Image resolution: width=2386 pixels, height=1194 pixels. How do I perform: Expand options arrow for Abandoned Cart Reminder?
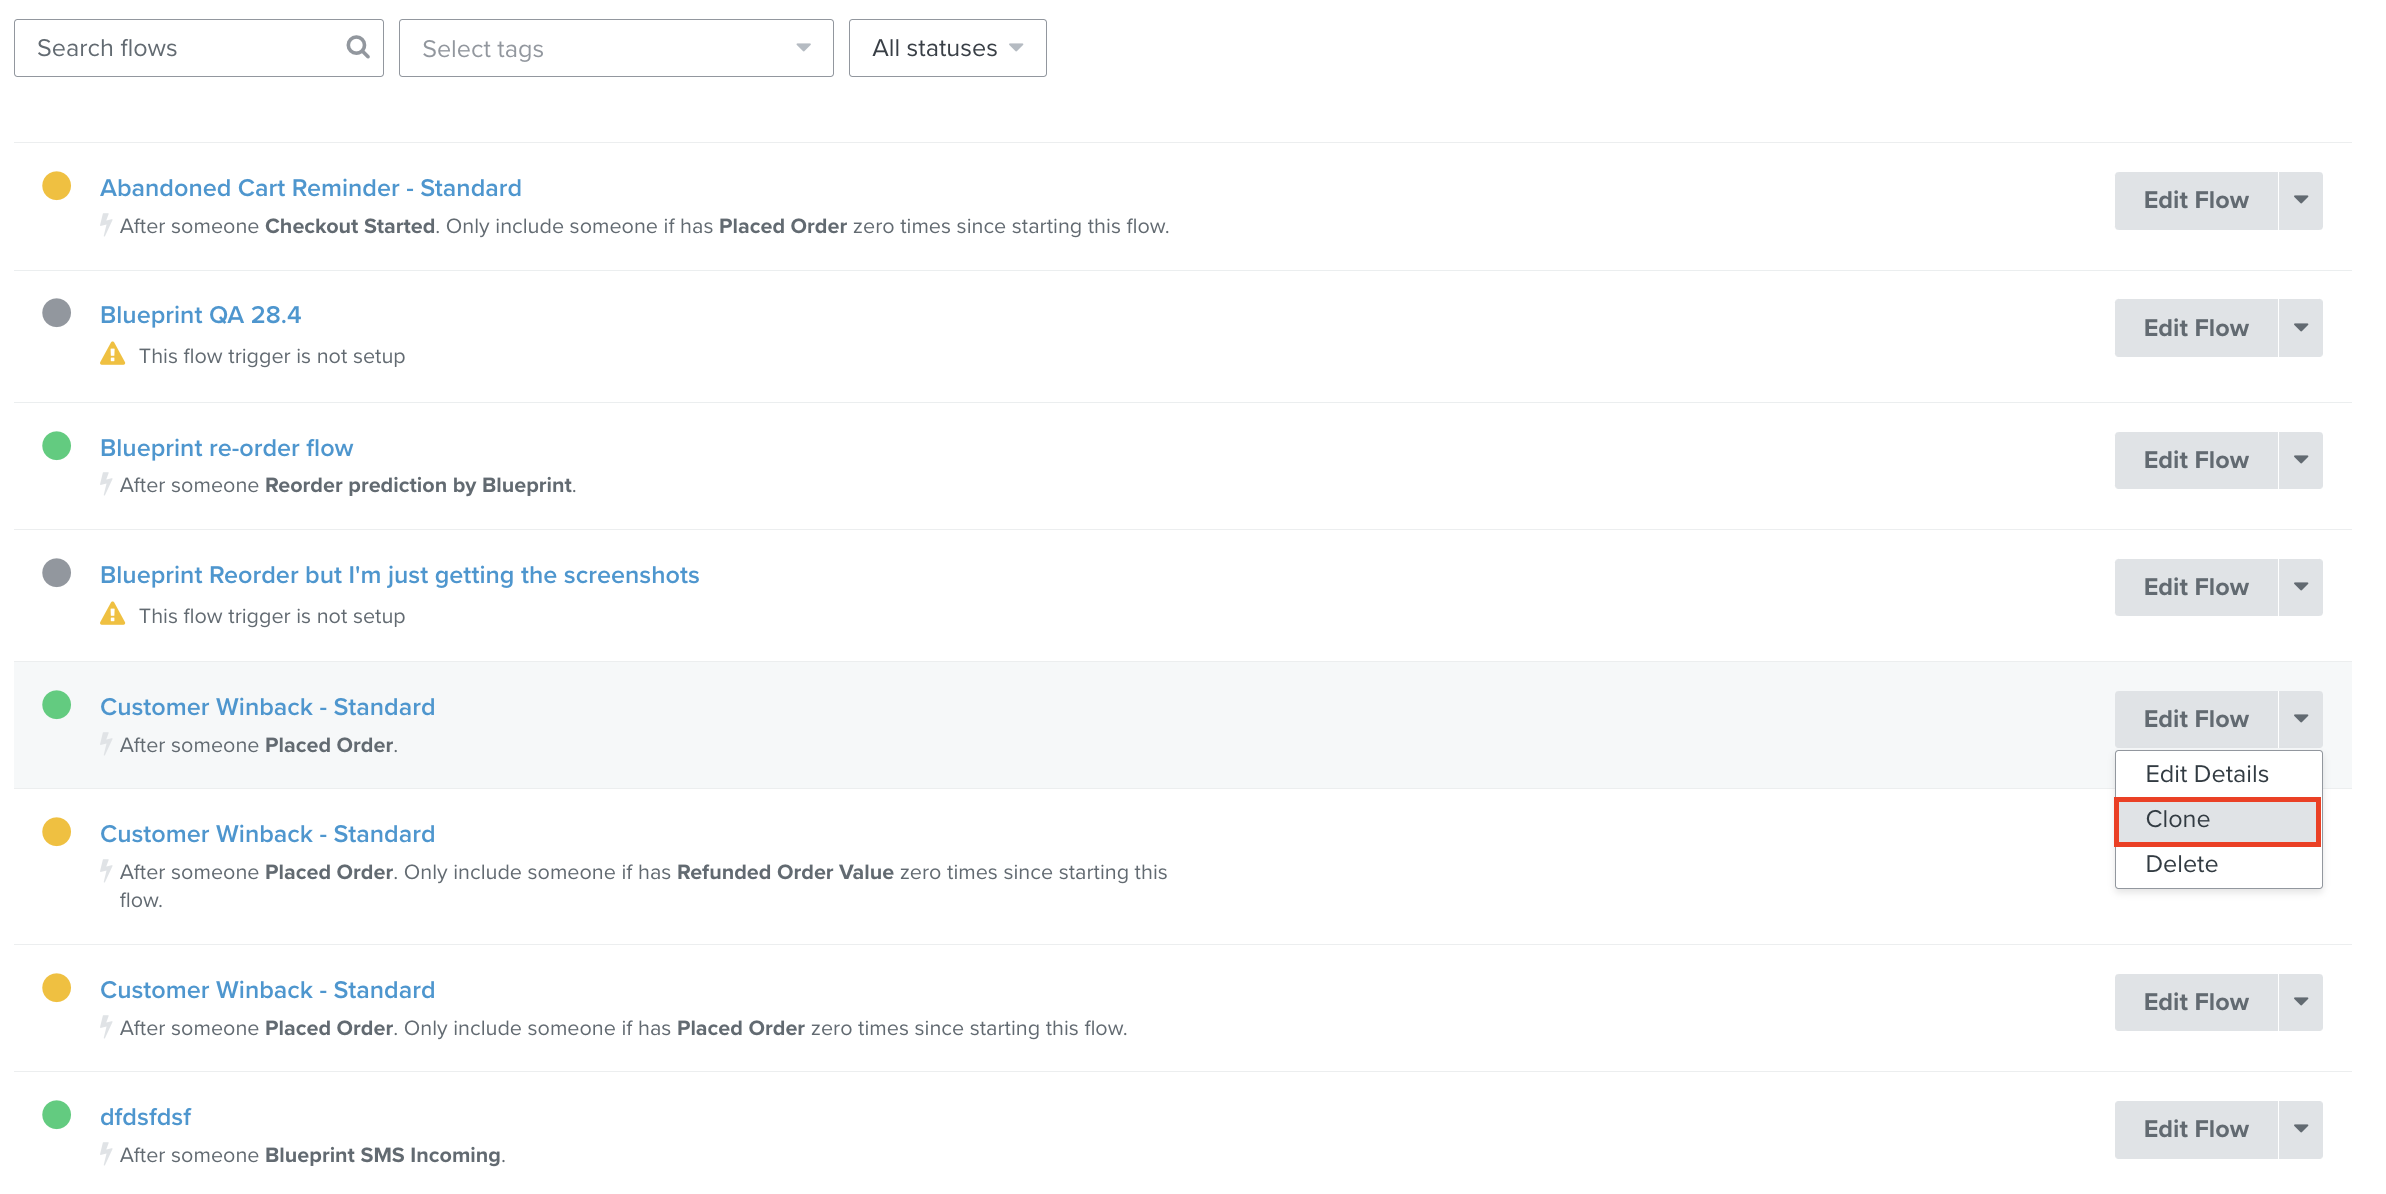(2300, 200)
